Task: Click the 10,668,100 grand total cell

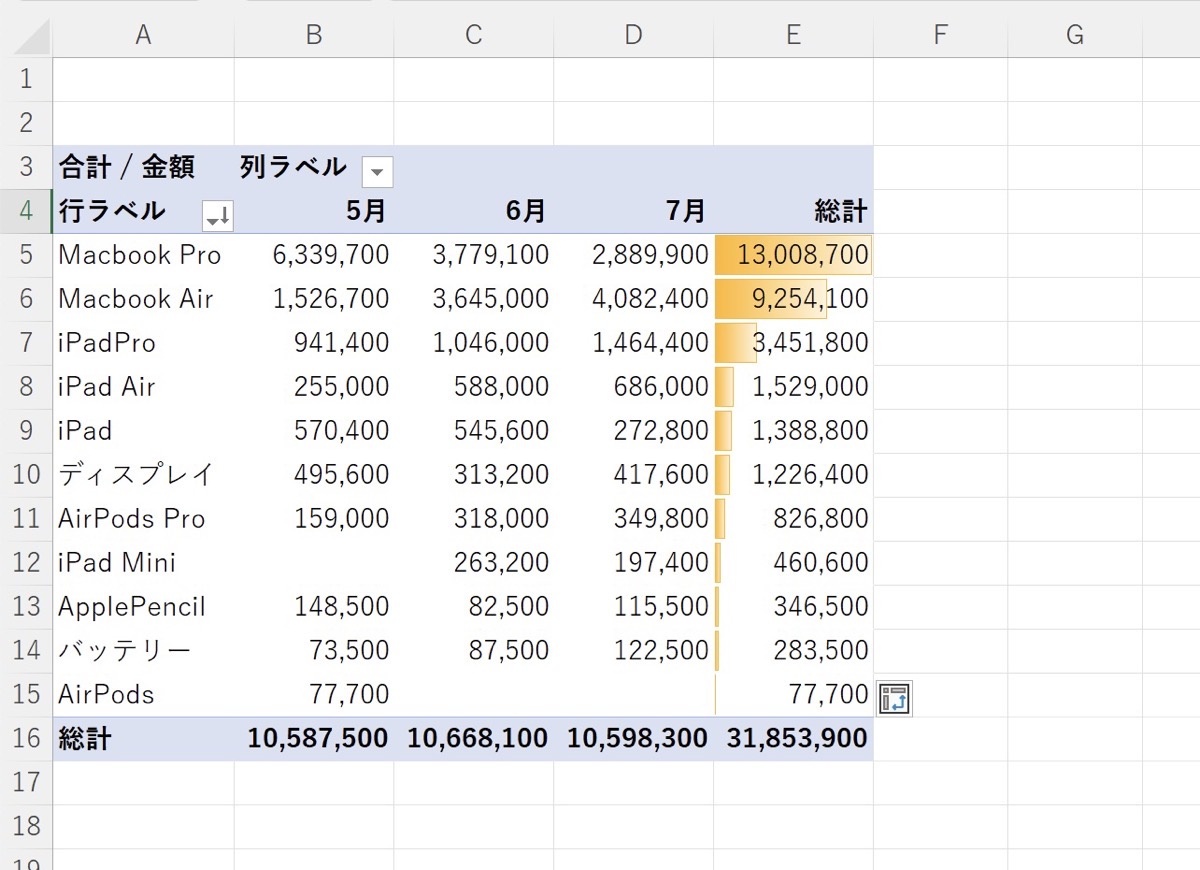Action: [x=474, y=739]
